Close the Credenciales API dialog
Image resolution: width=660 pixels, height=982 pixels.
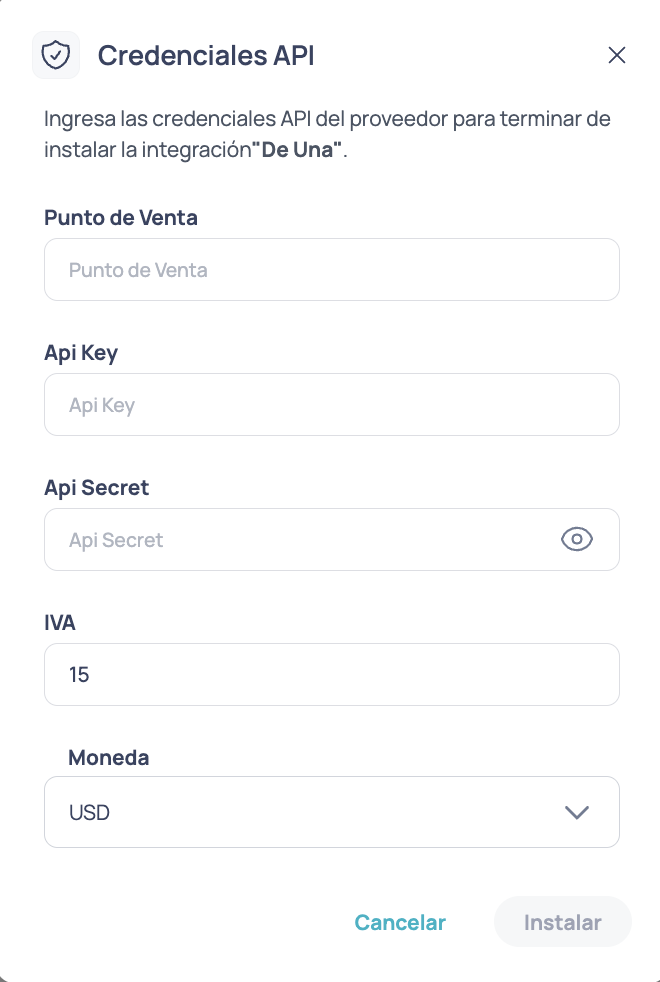(617, 55)
